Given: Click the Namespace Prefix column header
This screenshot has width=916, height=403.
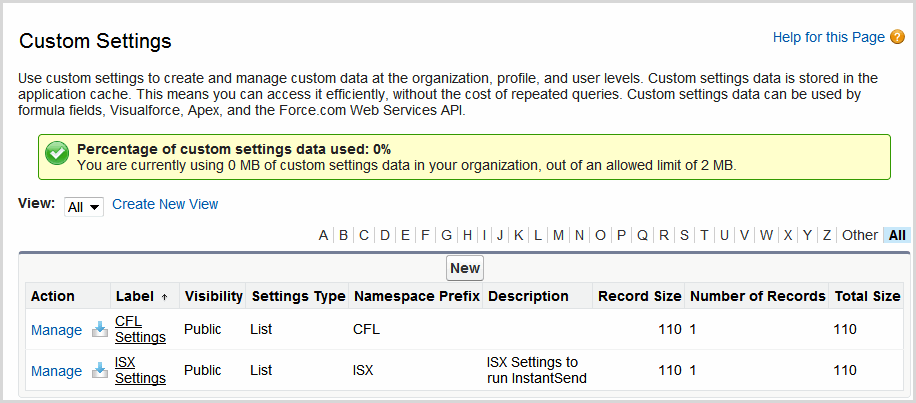Looking at the screenshot, I should (416, 296).
